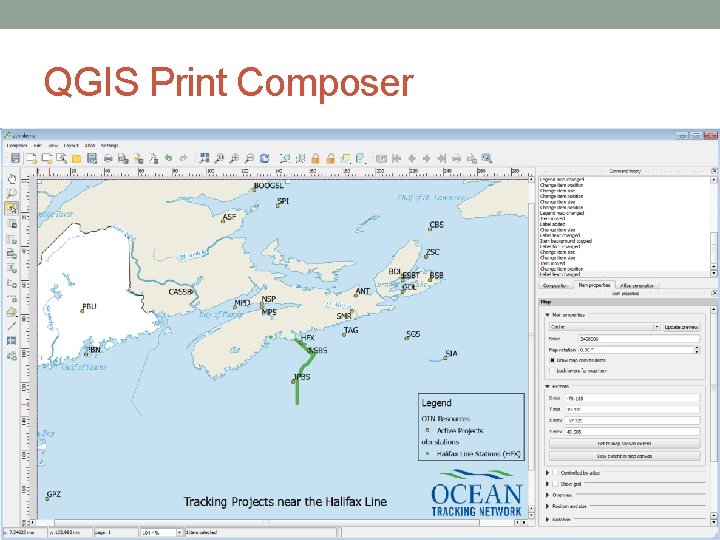Image resolution: width=720 pixels, height=540 pixels.
Task: Click the green Undo arrow icon
Action: pos(169,158)
